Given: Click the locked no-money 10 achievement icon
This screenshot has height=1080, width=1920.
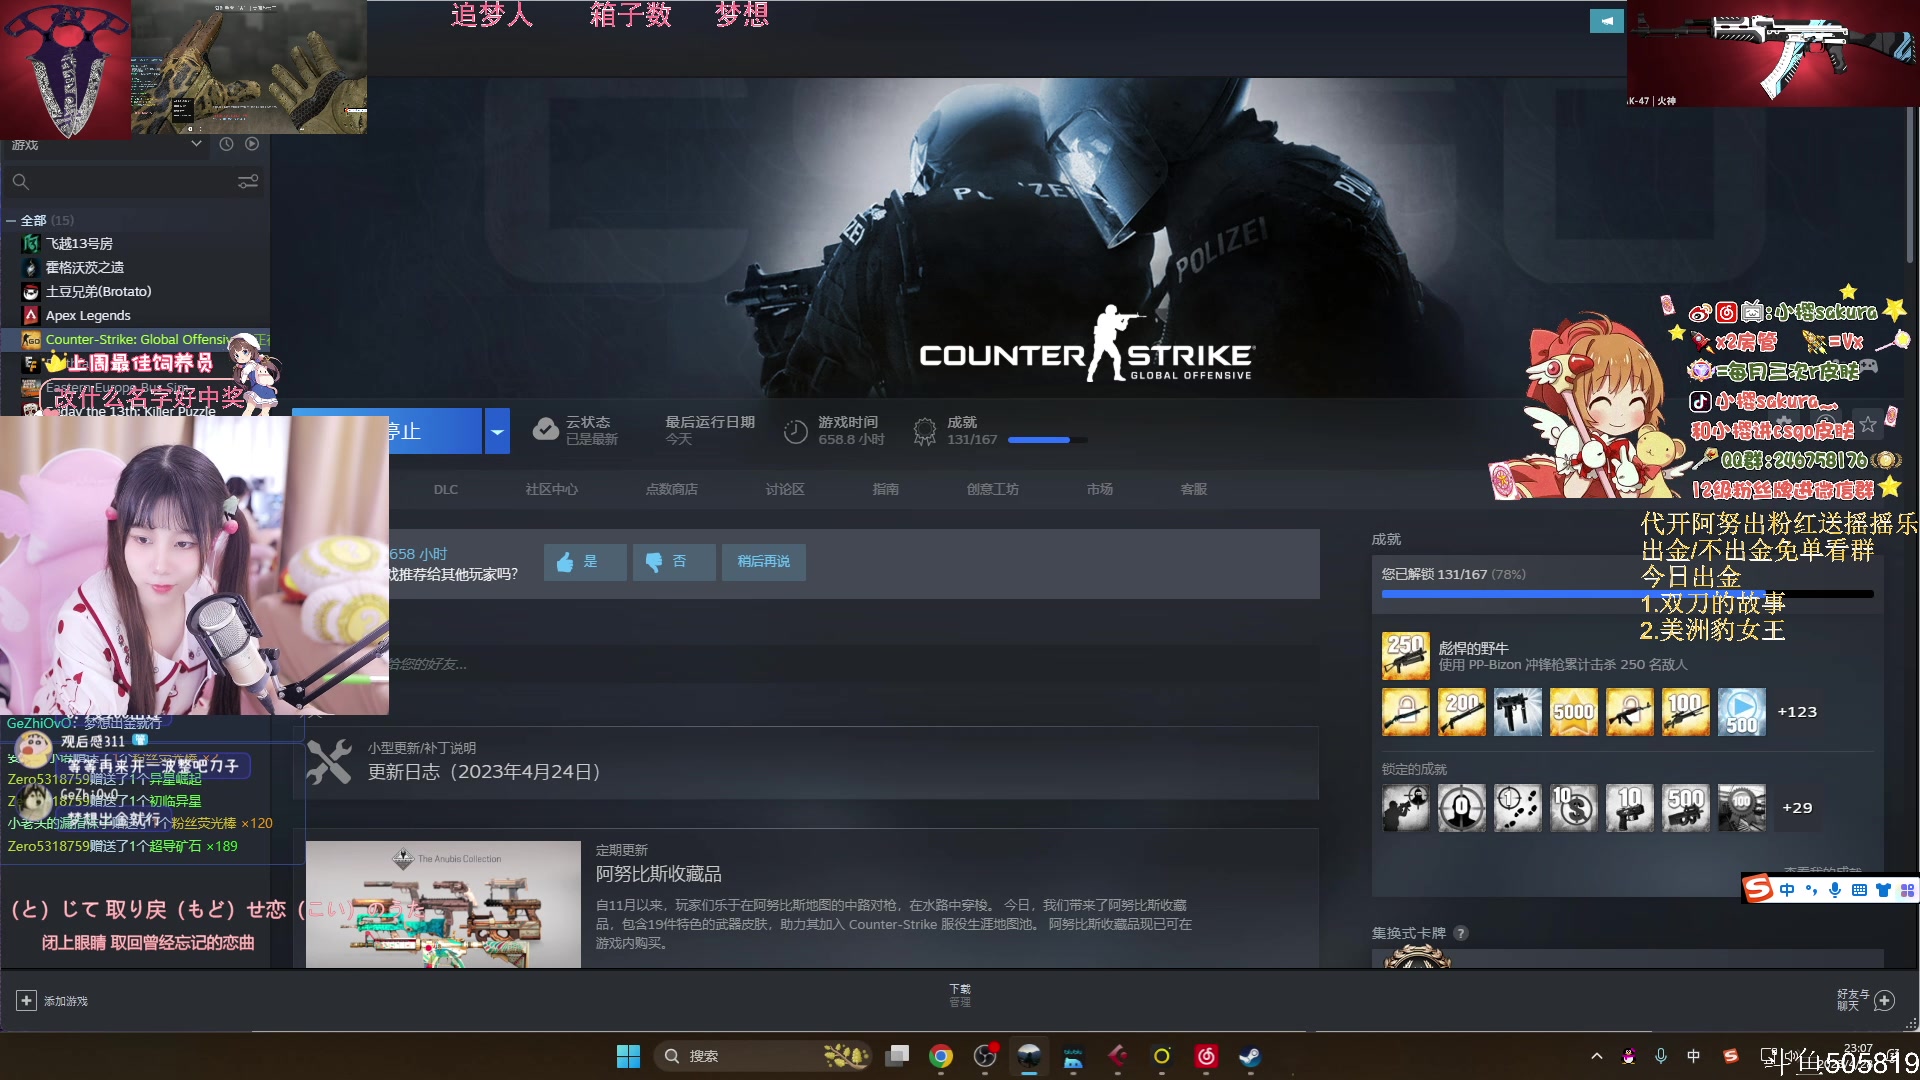Looking at the screenshot, I should tap(1573, 808).
